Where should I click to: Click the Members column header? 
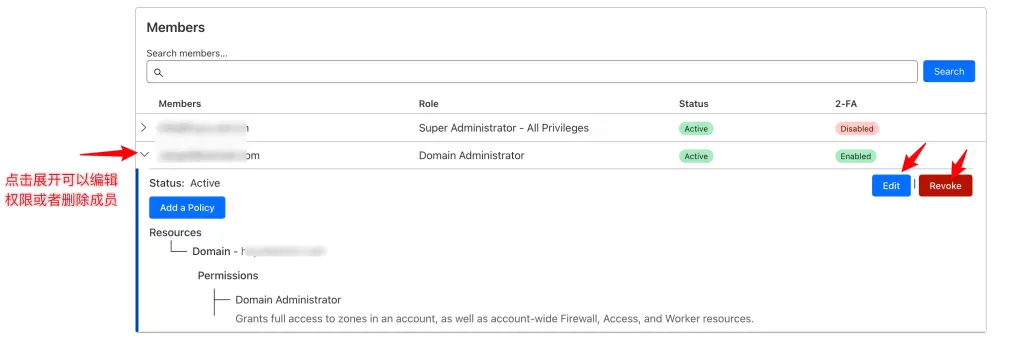[x=180, y=104]
